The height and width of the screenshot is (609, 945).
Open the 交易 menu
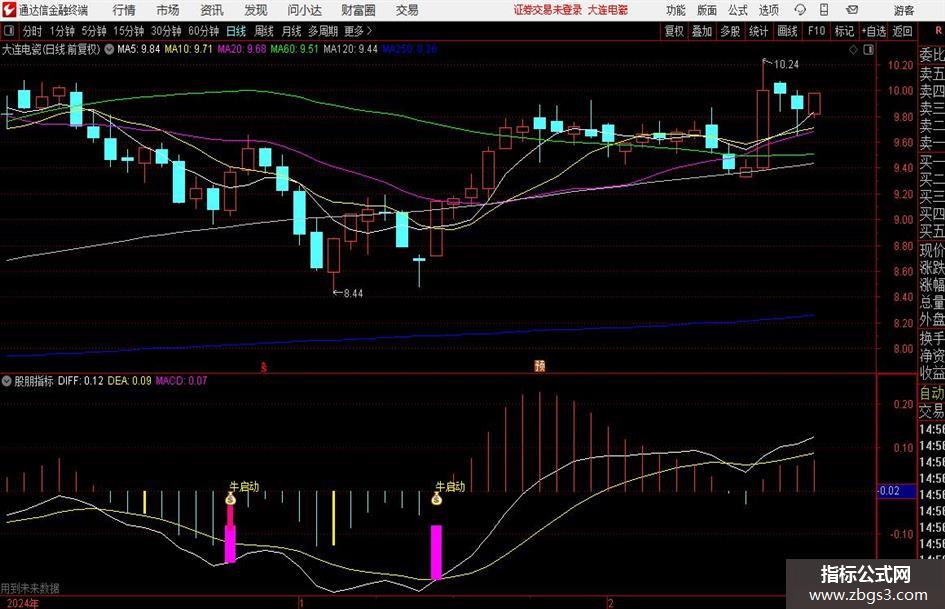407,10
